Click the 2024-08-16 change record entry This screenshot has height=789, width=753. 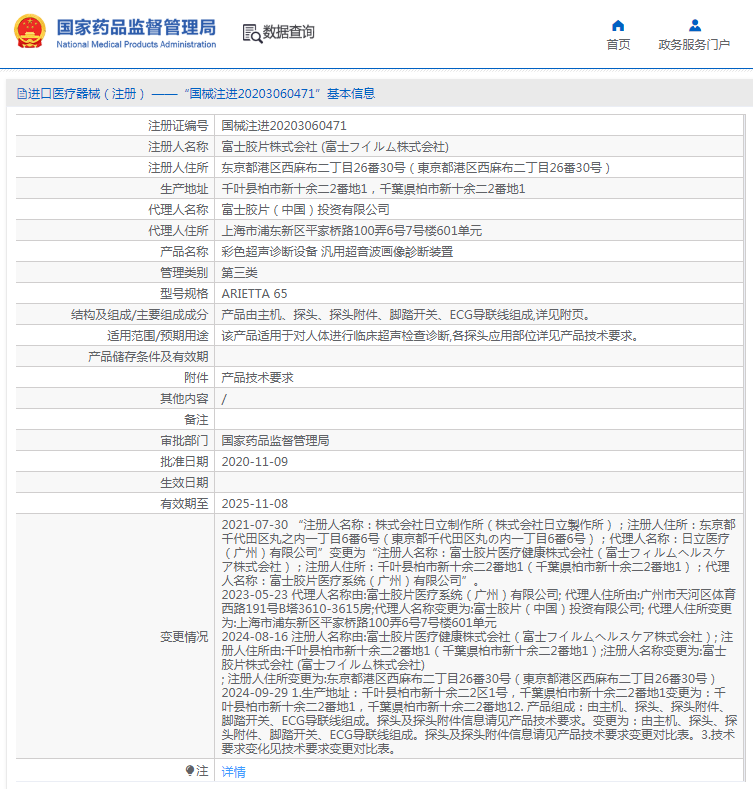[x=477, y=658]
